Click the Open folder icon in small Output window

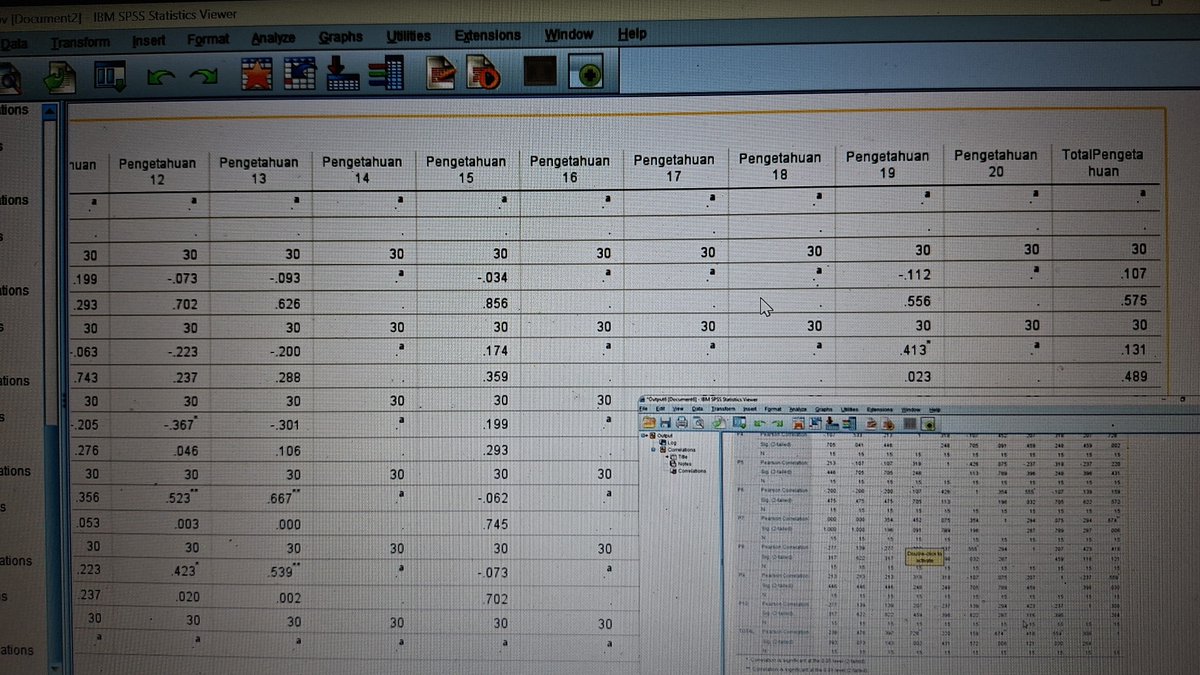[x=649, y=423]
